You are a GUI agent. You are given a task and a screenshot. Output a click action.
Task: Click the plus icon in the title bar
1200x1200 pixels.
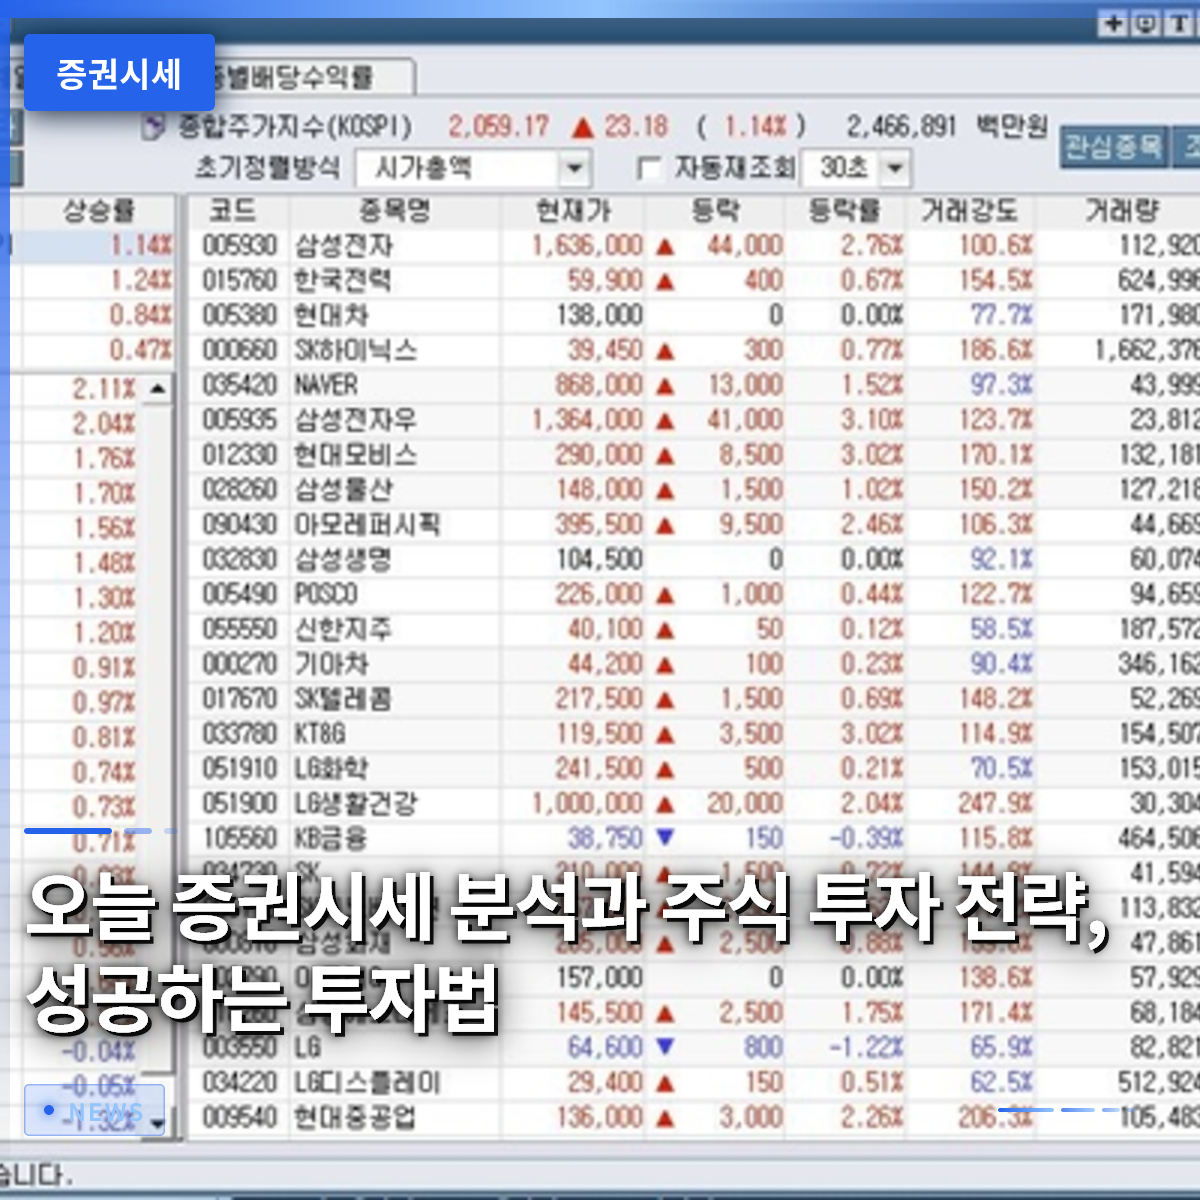coord(1114,23)
